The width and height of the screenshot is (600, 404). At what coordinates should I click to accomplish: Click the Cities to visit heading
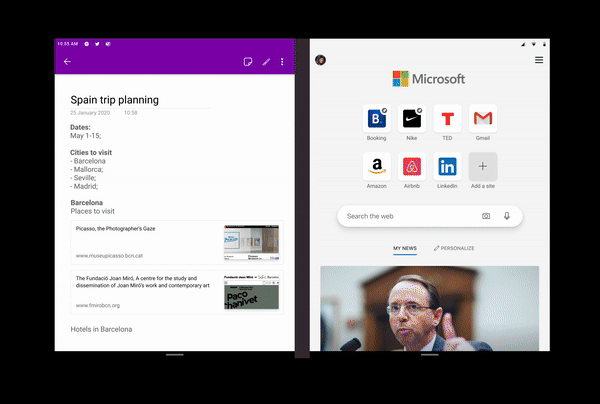point(91,152)
